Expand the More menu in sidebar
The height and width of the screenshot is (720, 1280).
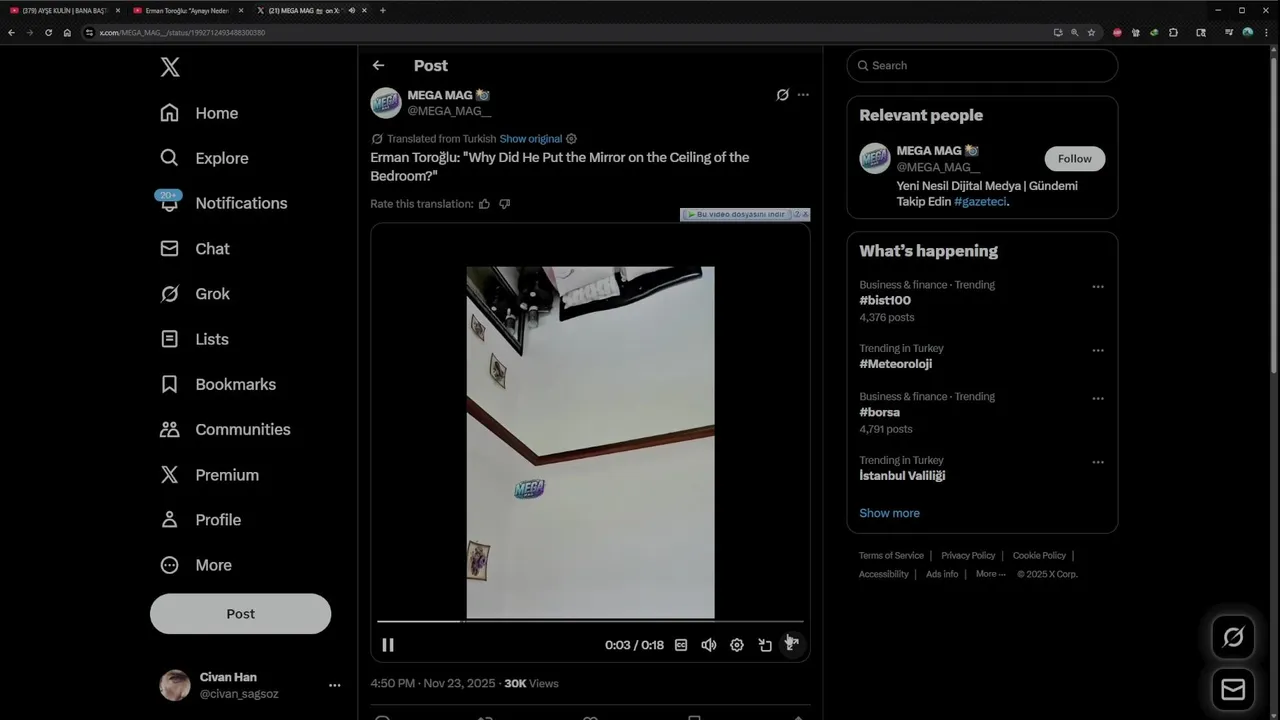point(196,565)
